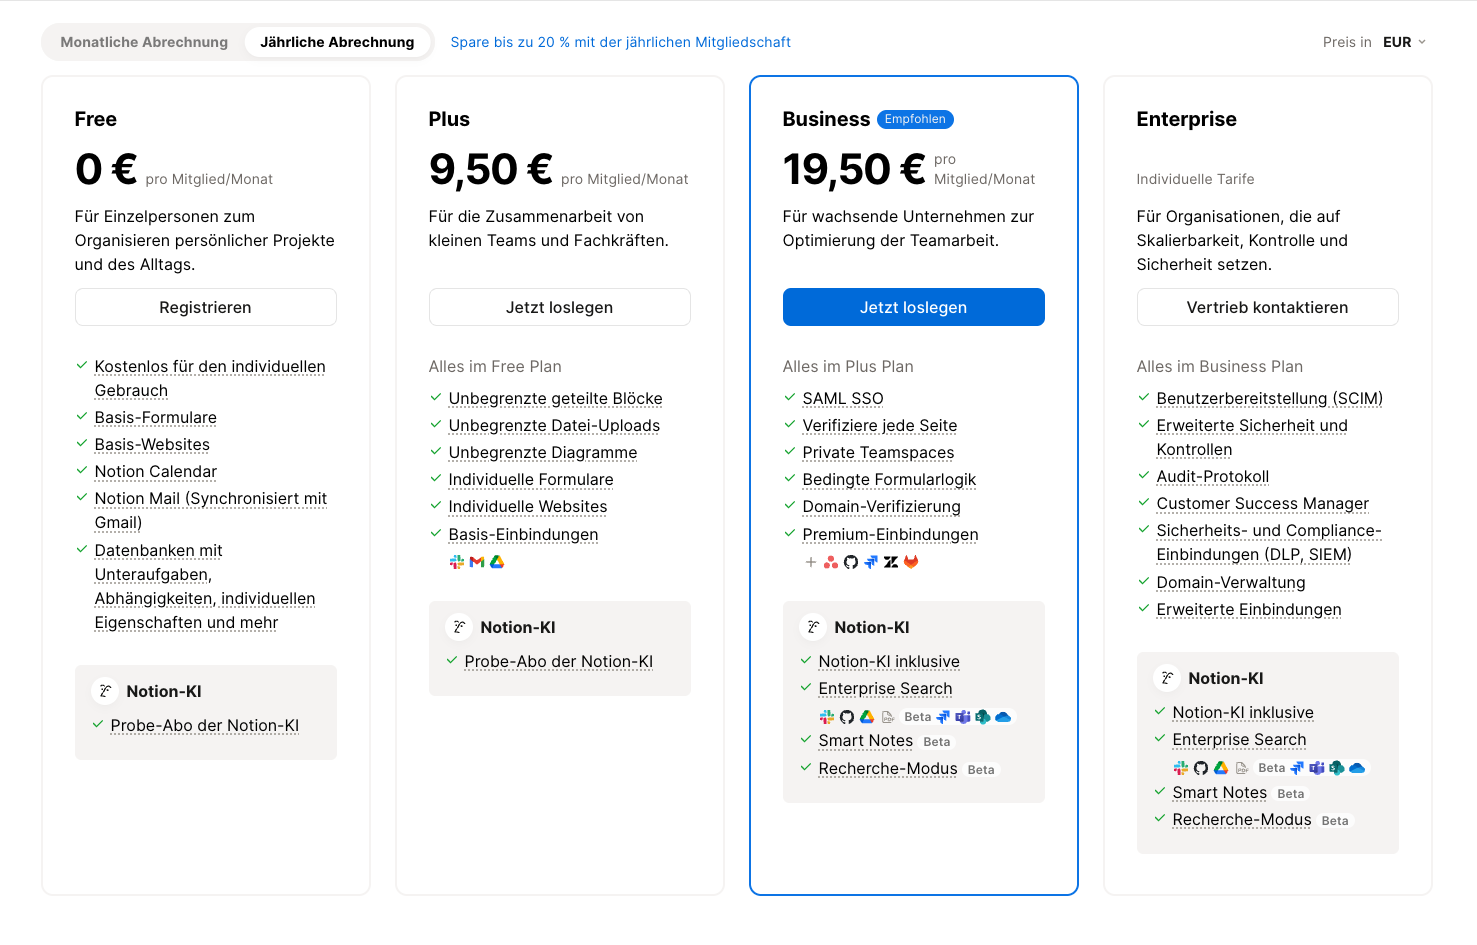The width and height of the screenshot is (1477, 945).
Task: Click Vertrieb kontaktieren on the Enterprise plan
Action: 1267,307
